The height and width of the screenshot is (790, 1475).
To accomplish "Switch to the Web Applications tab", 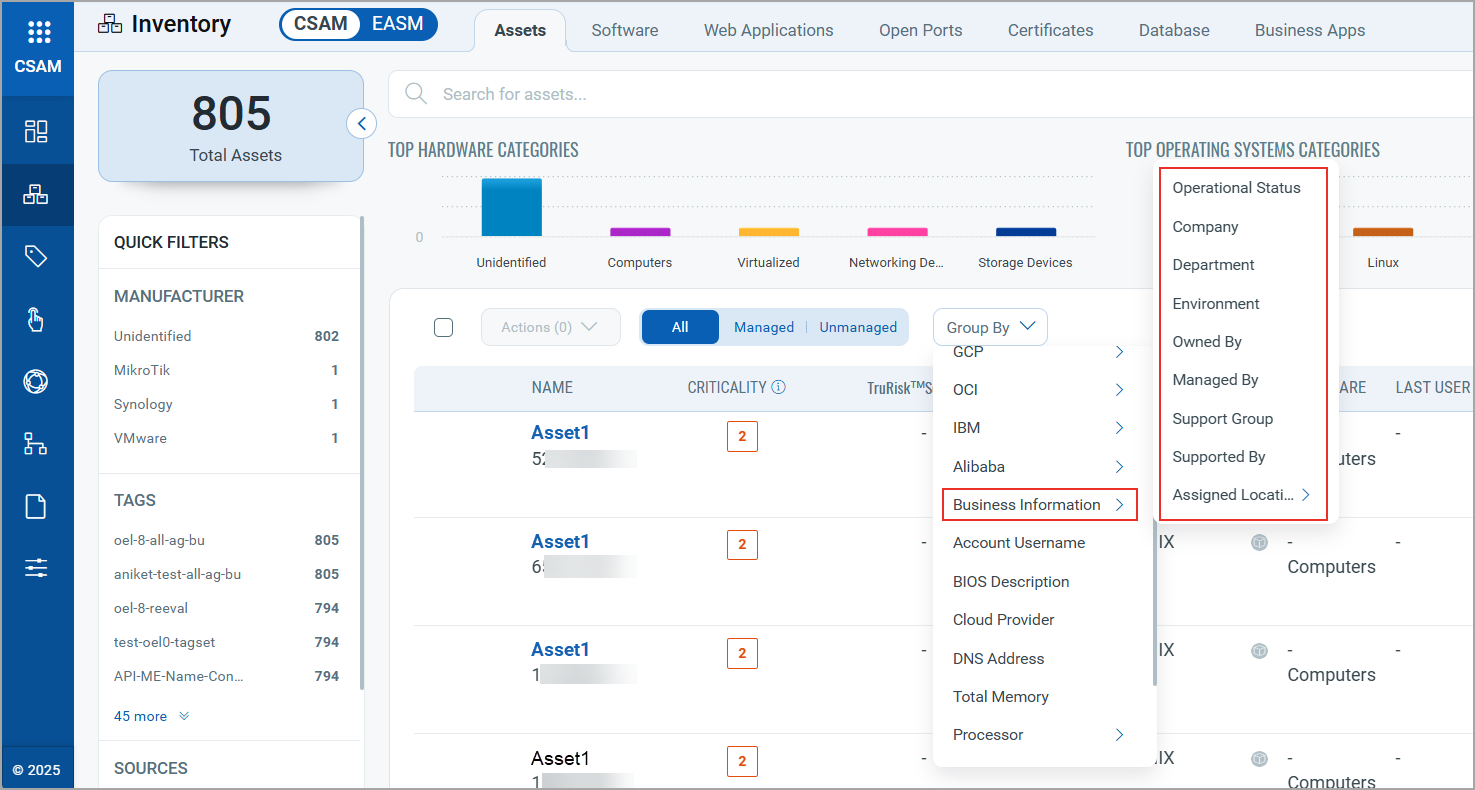I will [768, 30].
